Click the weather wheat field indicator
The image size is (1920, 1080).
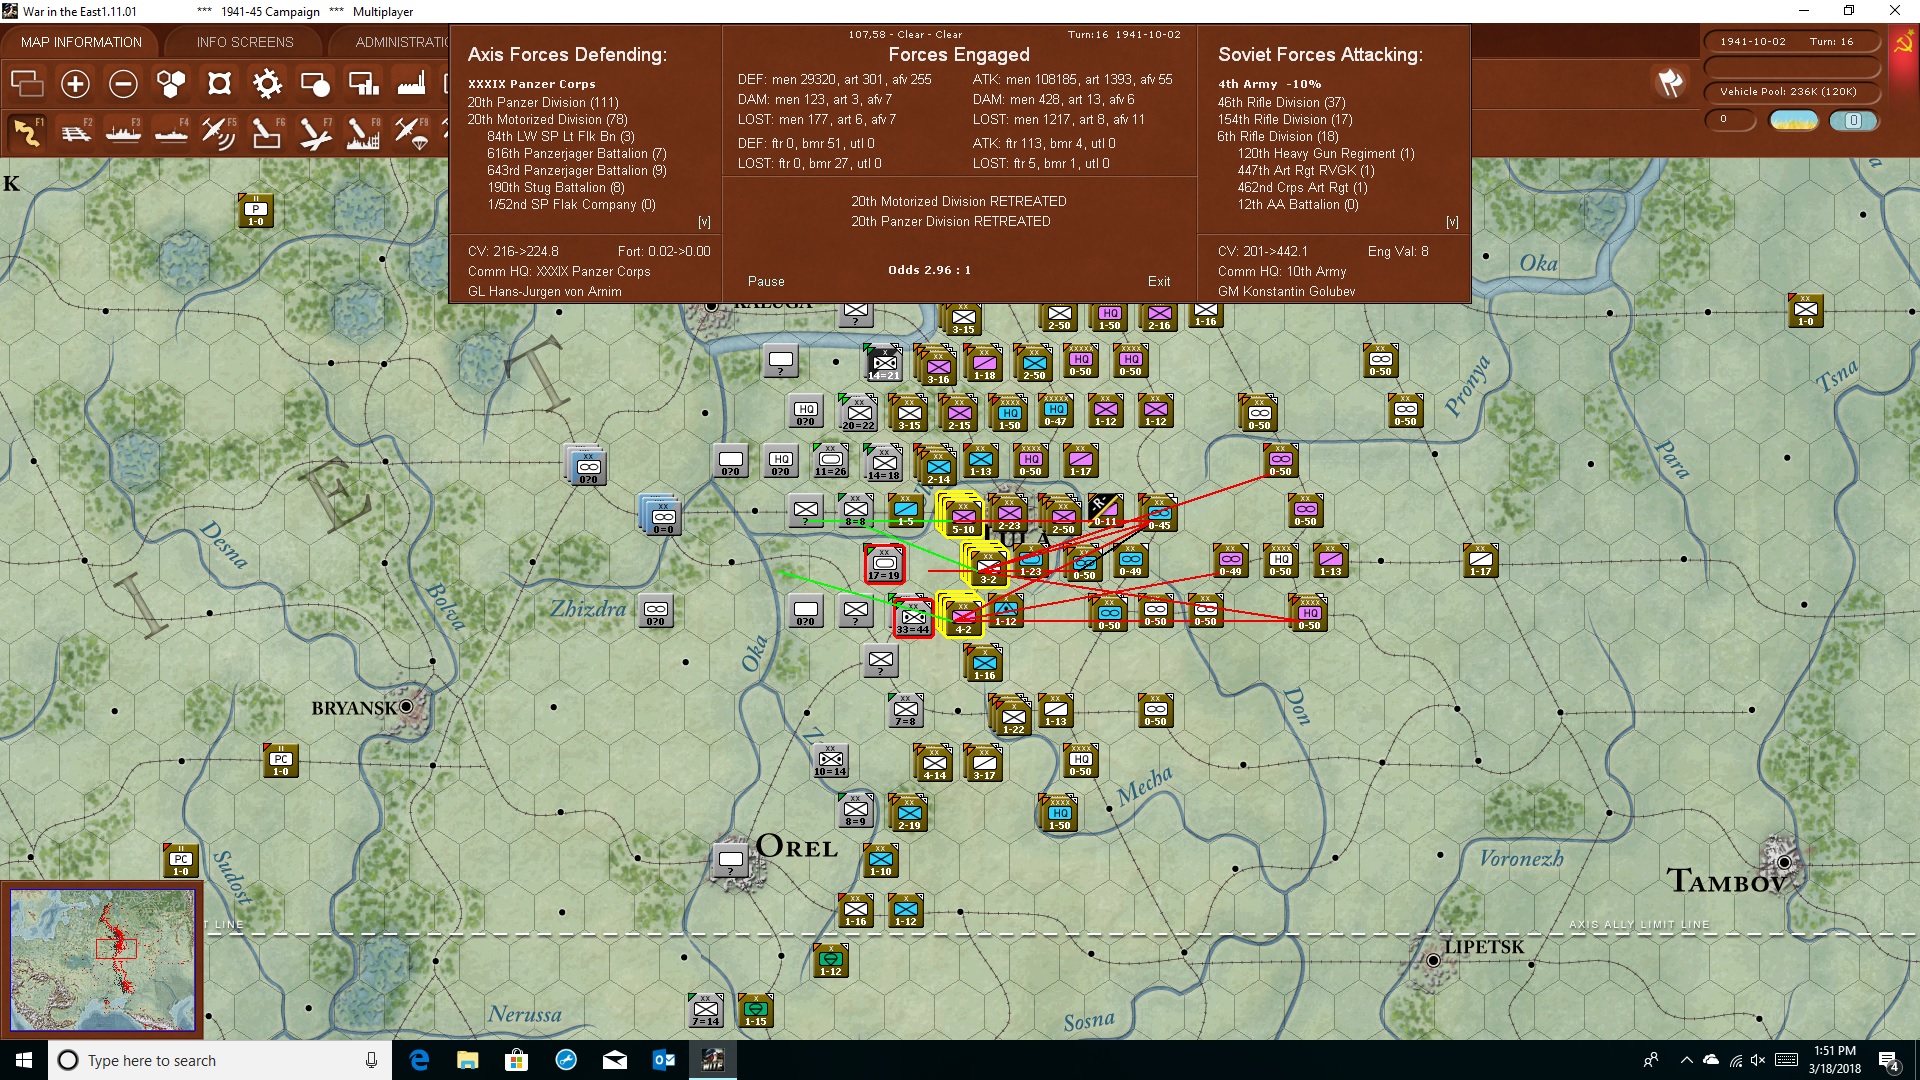[x=1794, y=120]
